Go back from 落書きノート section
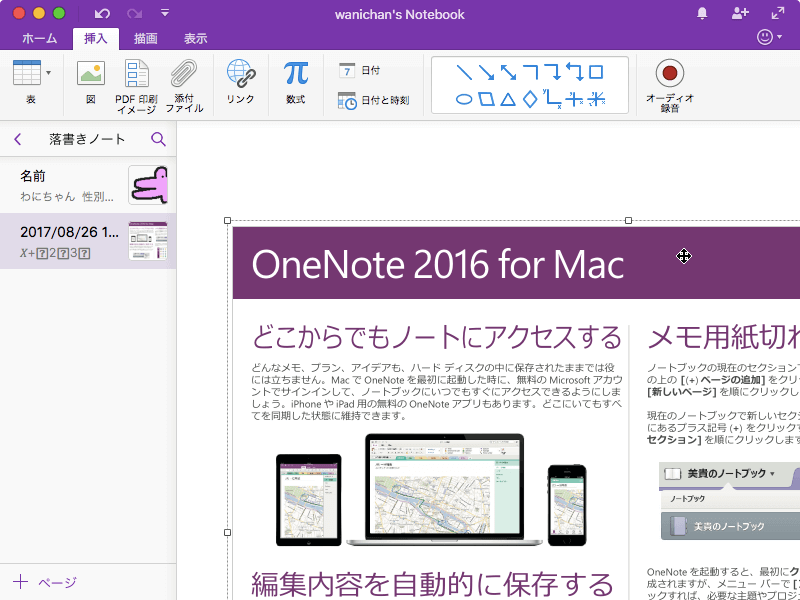Viewport: 800px width, 600px height. pyautogui.click(x=18, y=139)
